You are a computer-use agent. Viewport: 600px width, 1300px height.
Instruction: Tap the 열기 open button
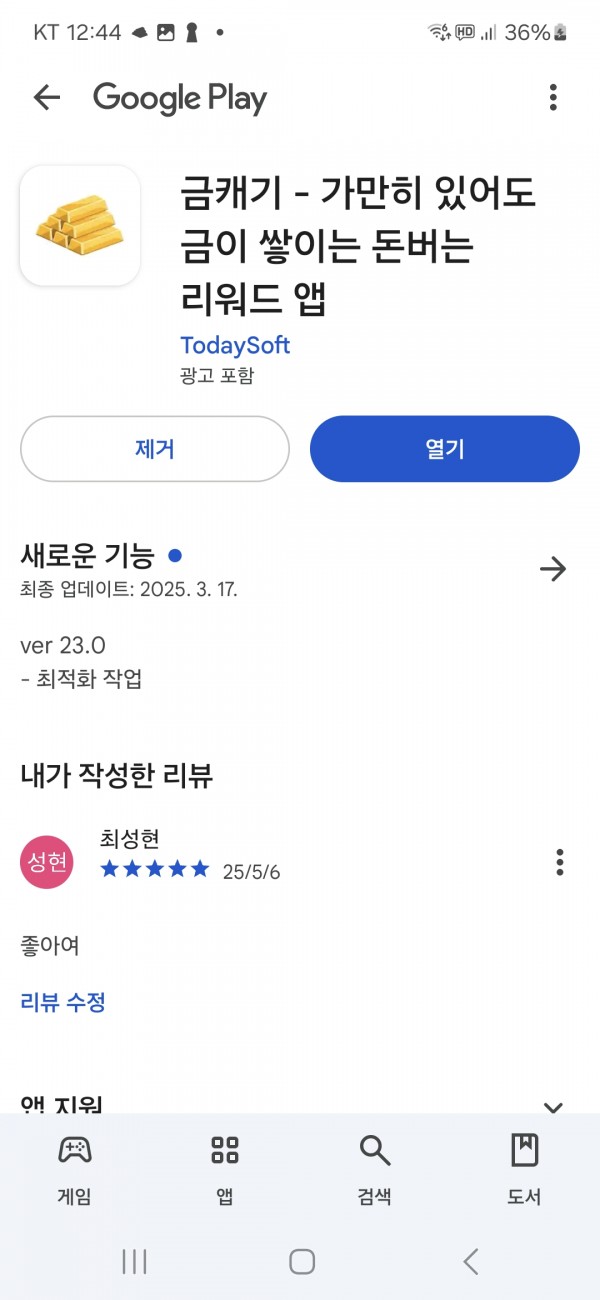click(x=445, y=449)
